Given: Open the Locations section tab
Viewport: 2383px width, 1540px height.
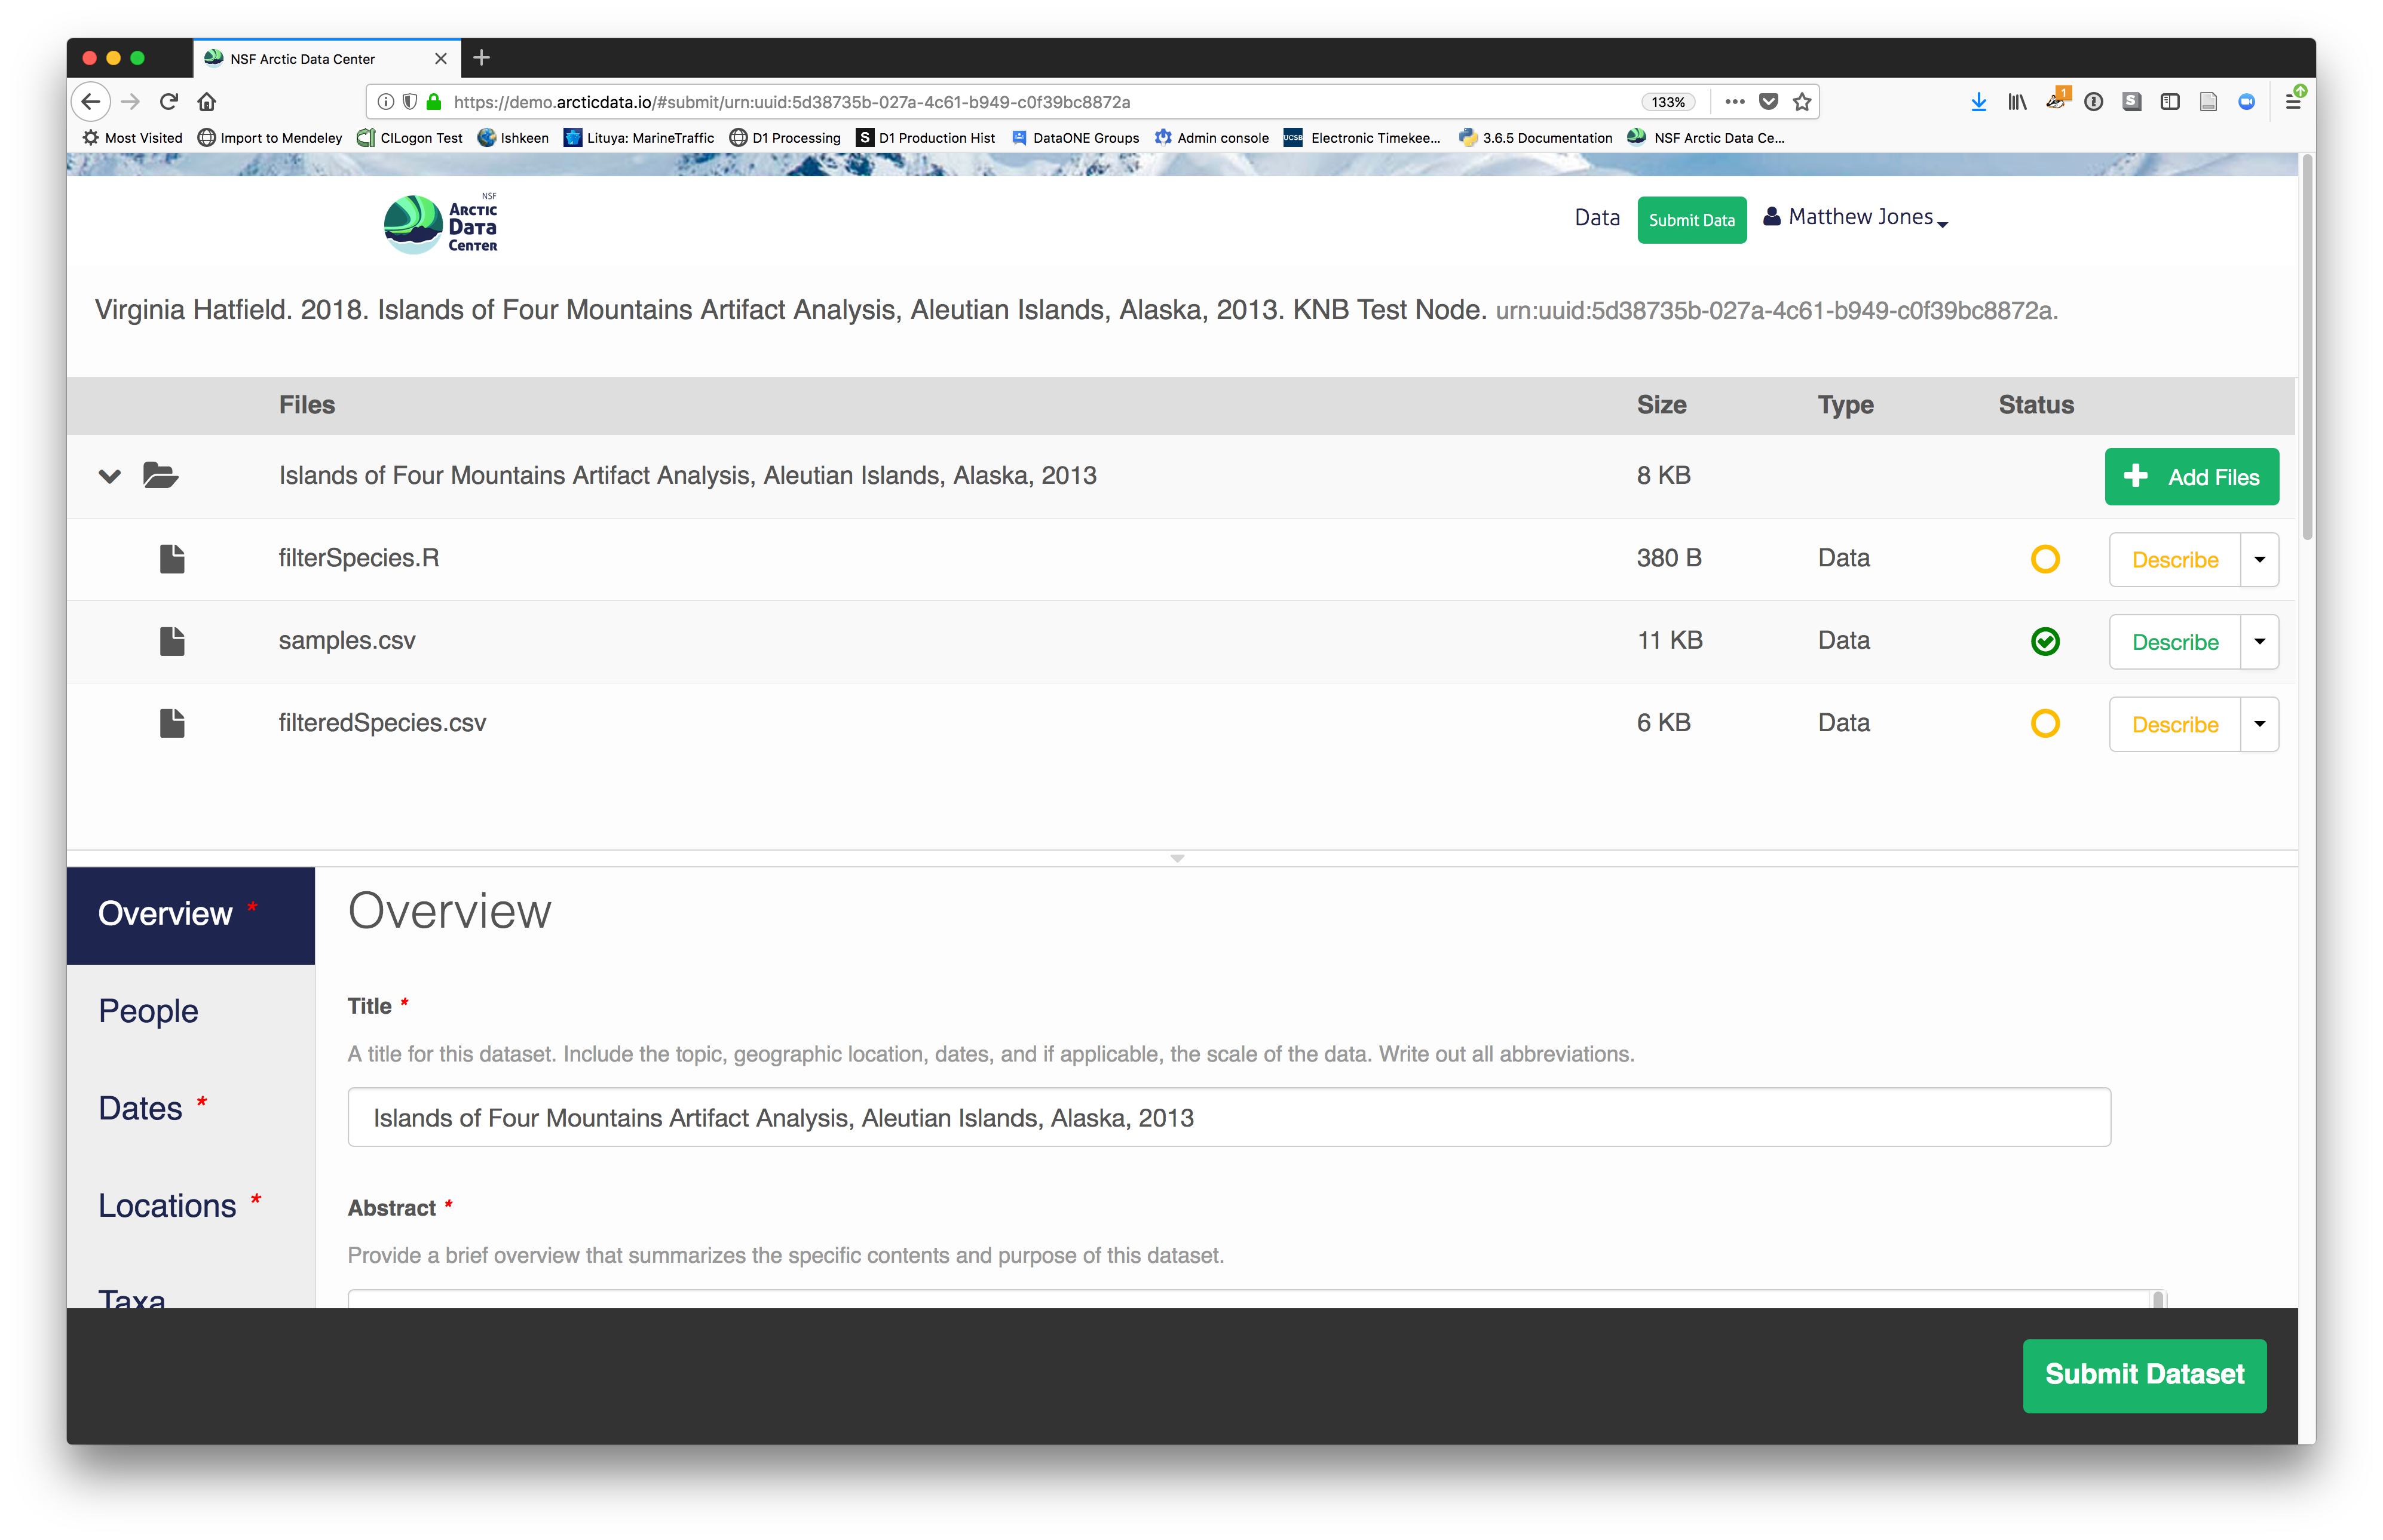Looking at the screenshot, I should 167,1206.
